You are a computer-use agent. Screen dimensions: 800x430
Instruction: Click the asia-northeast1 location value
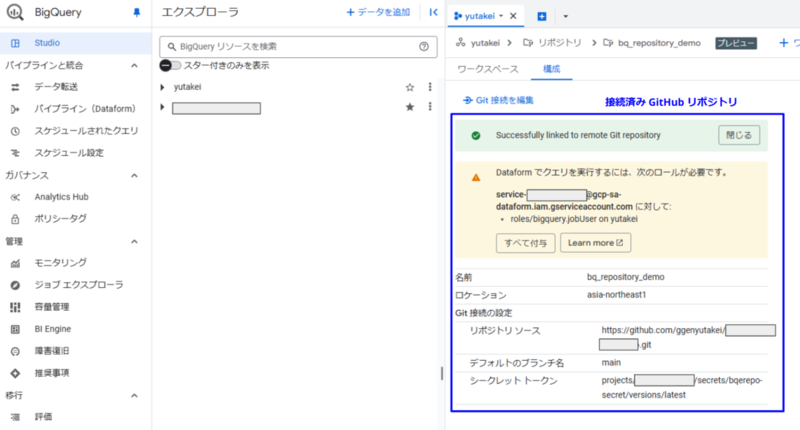(616, 295)
